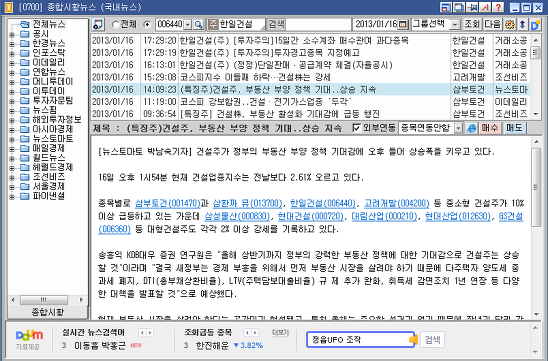This screenshot has width=548, height=361.
Task: Expand the 이데일리 tree folder
Action: point(12,63)
